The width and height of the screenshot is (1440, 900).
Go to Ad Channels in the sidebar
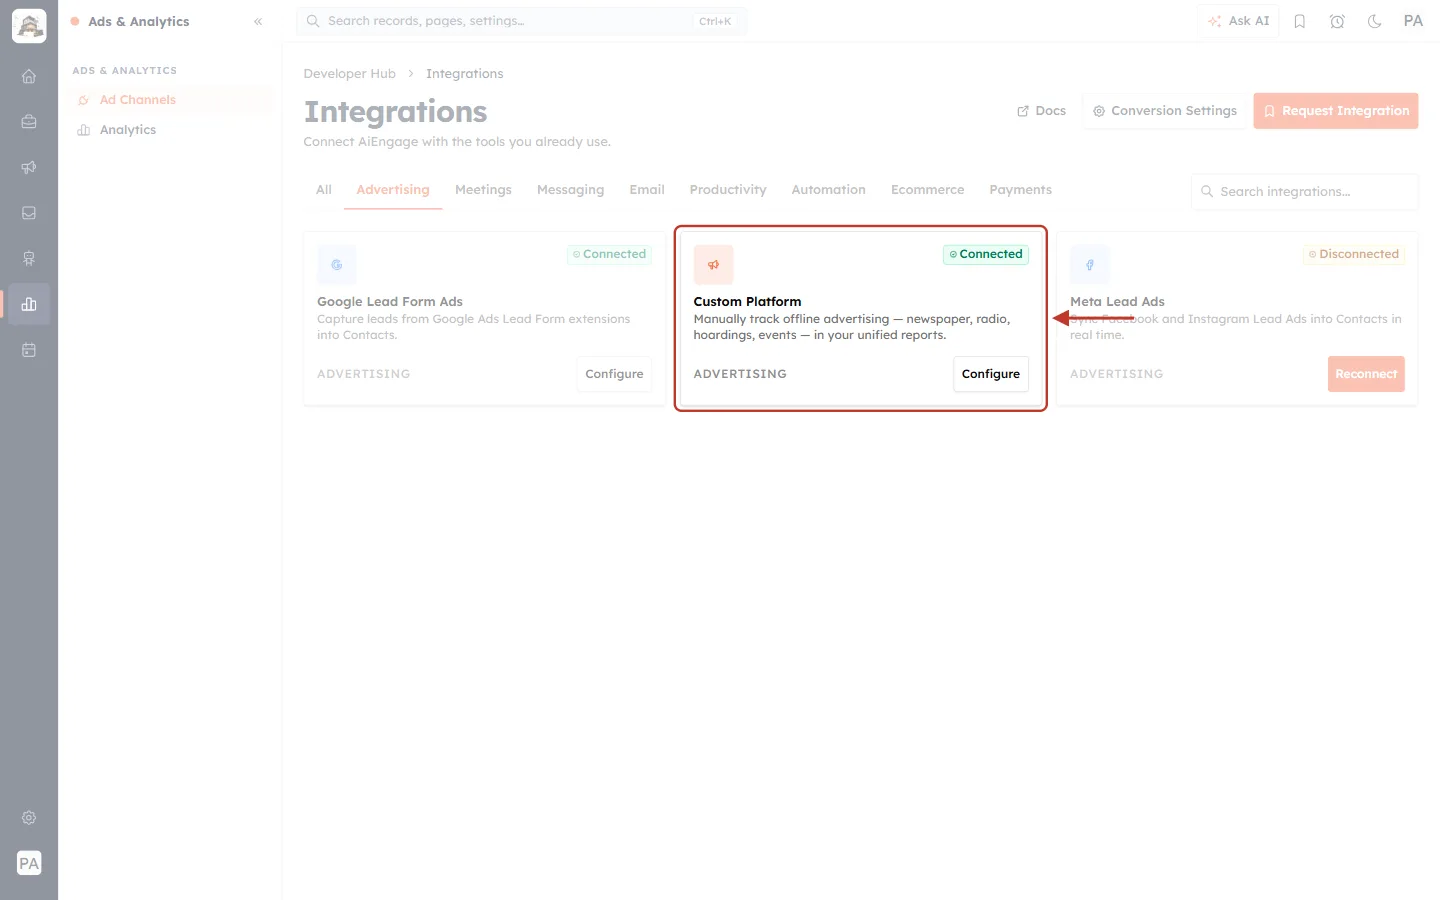170,100
